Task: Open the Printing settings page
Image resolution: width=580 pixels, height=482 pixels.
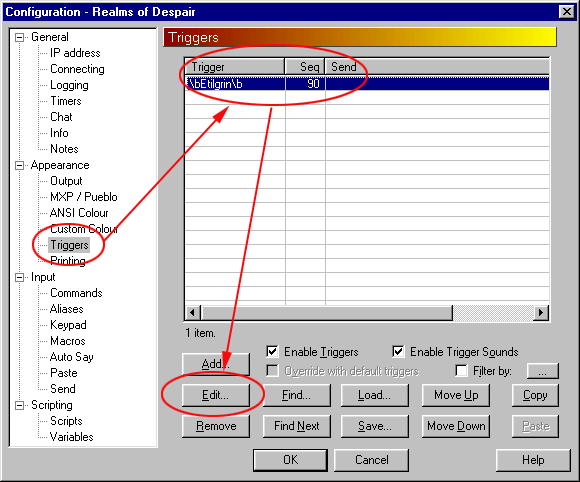Action: pos(68,261)
